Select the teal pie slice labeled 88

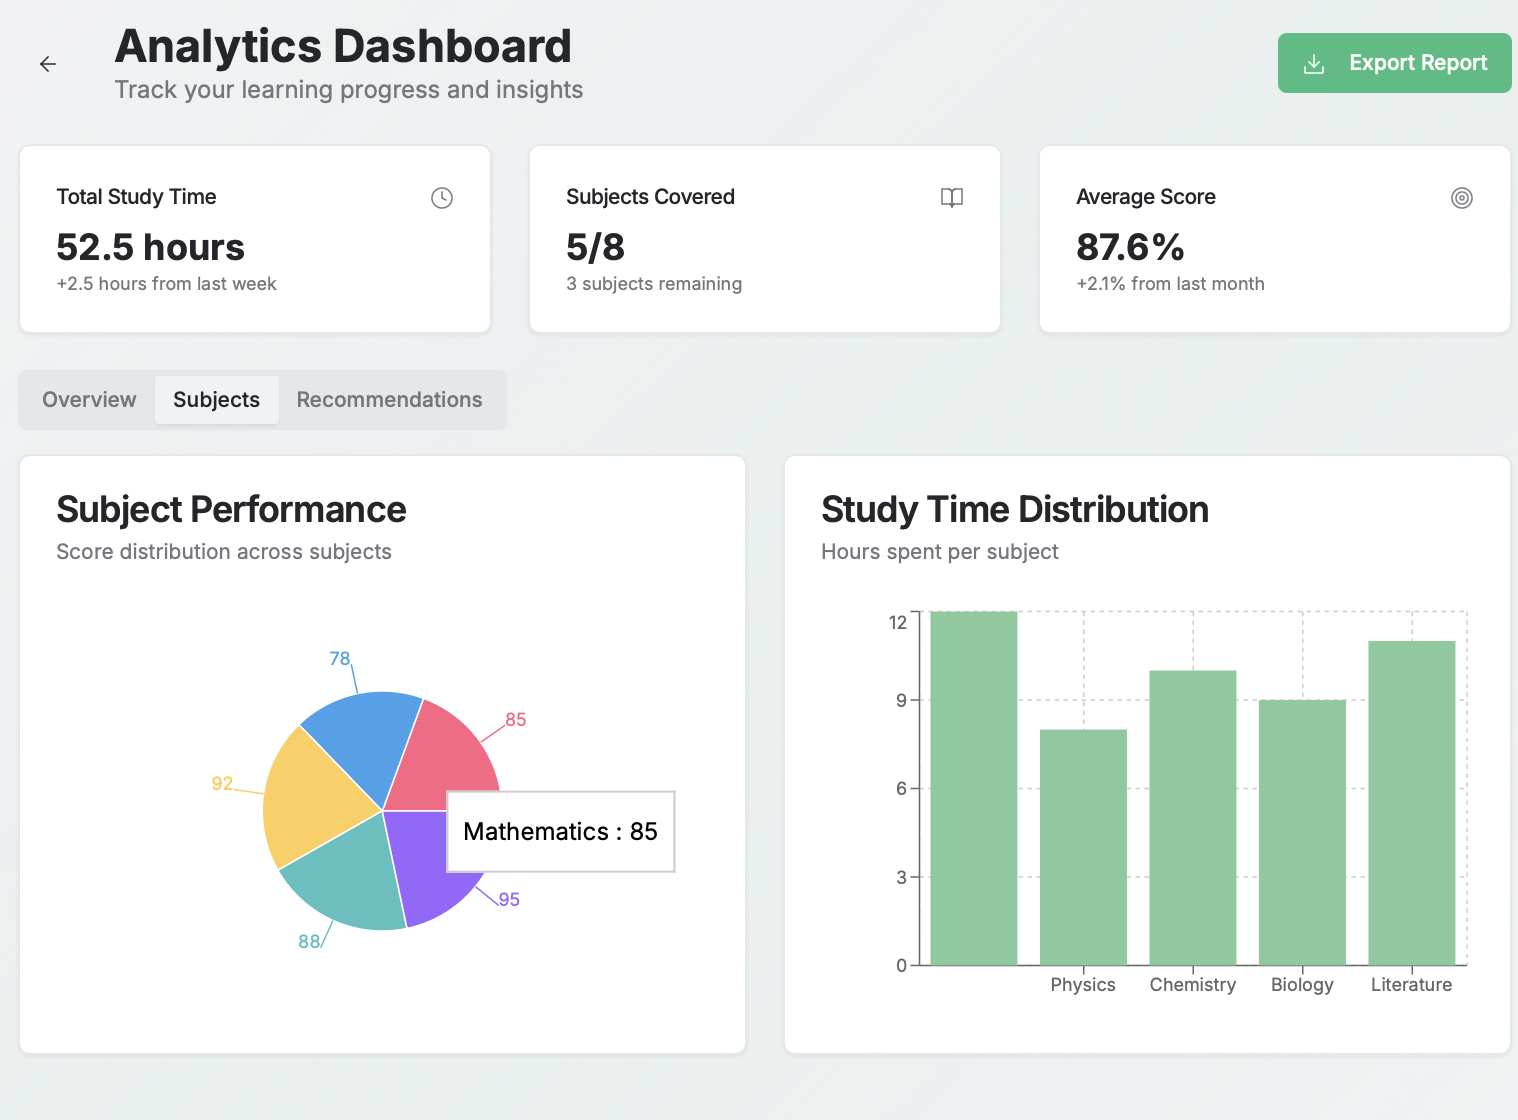(345, 880)
